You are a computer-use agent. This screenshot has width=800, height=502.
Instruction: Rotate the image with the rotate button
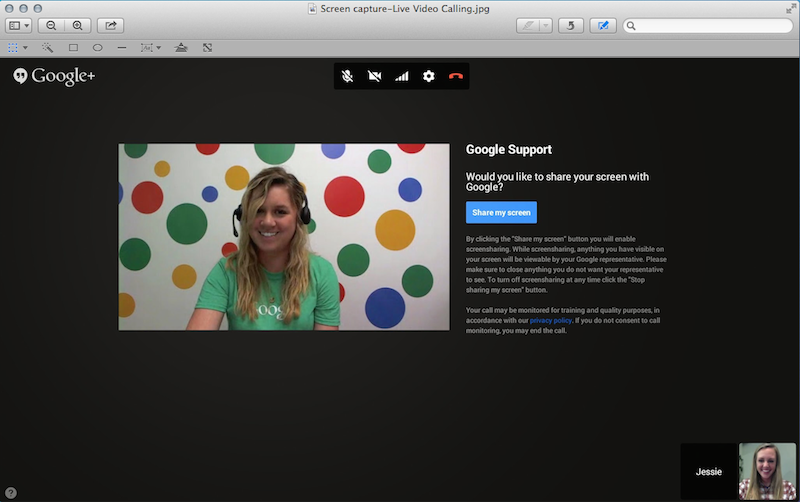(571, 26)
